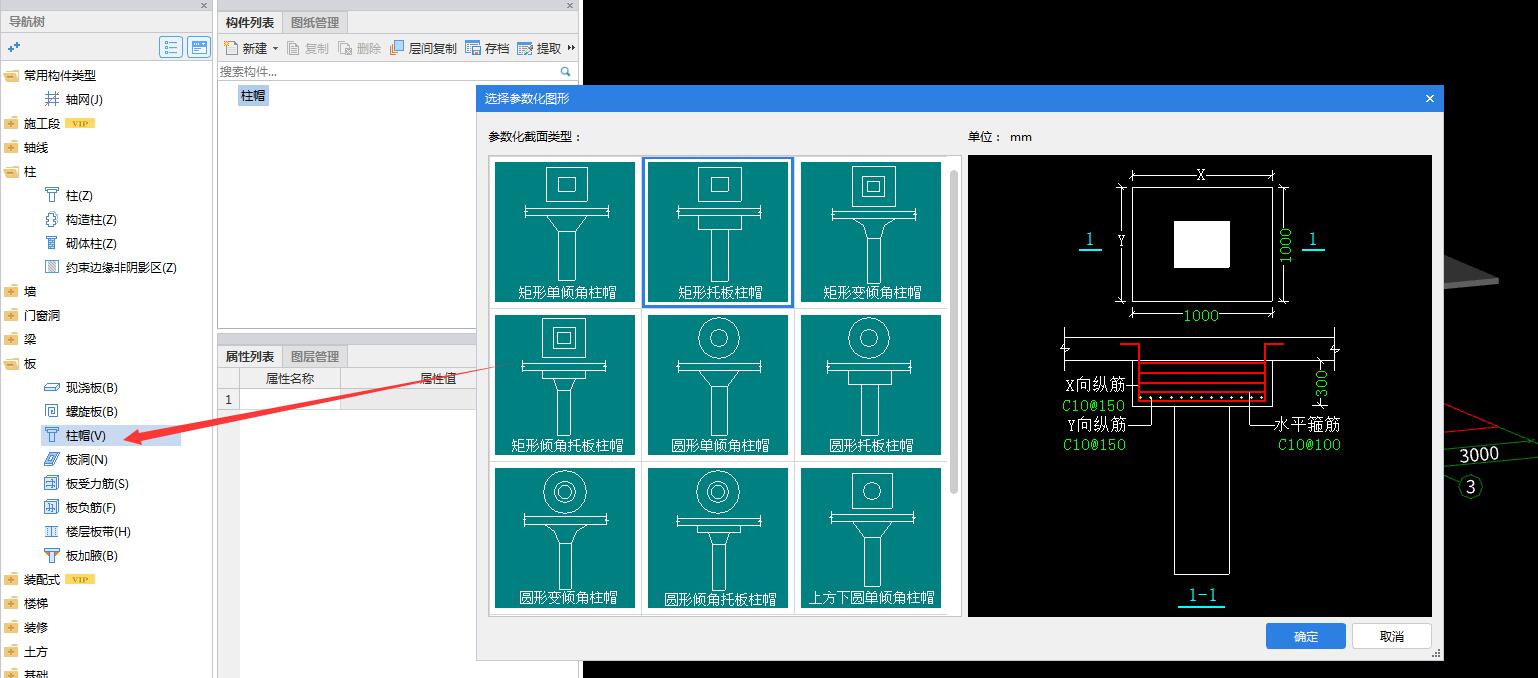This screenshot has height=678, width=1538.
Task: Expand toolbar overflow chevron next to 提取
Action: point(571,47)
